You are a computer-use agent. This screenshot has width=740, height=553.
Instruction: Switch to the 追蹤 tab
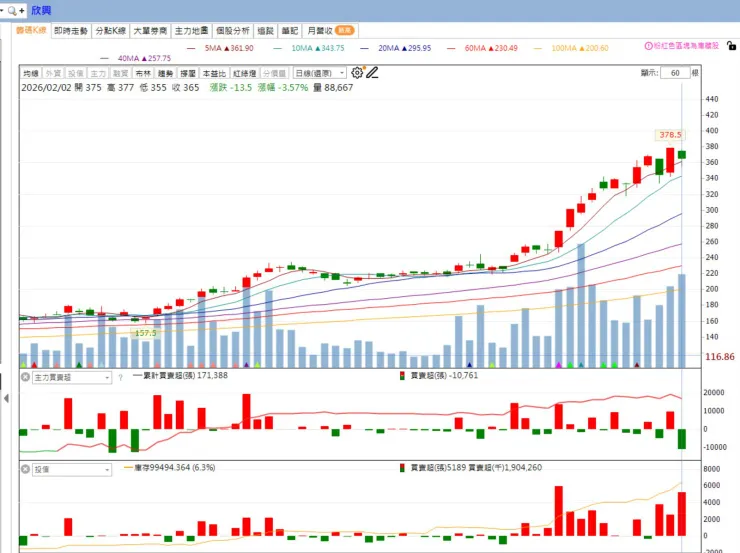pos(266,31)
